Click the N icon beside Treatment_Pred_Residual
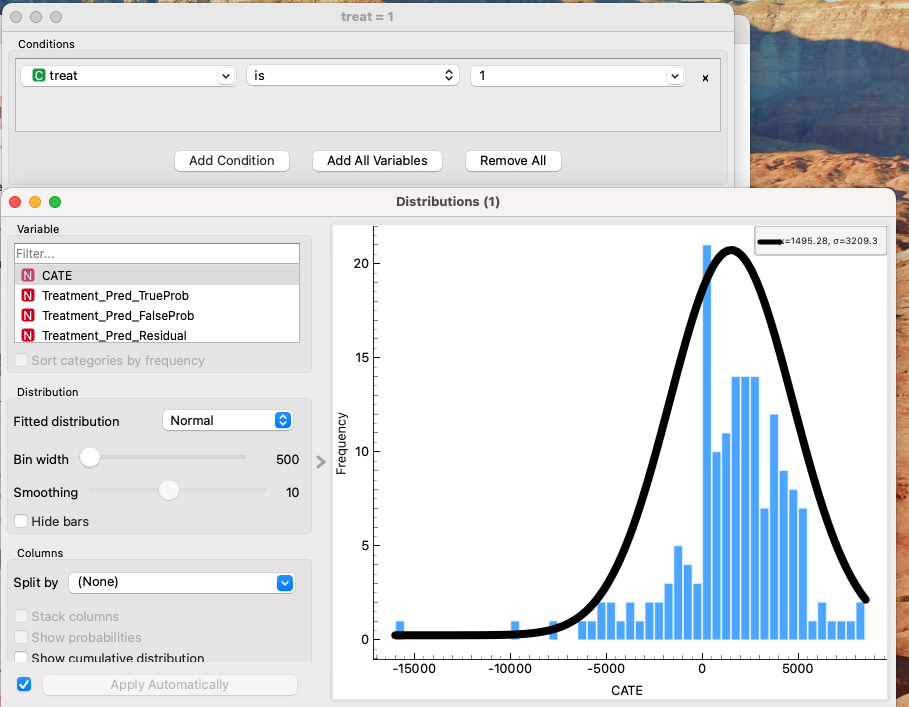The height and width of the screenshot is (707, 909). coord(28,336)
